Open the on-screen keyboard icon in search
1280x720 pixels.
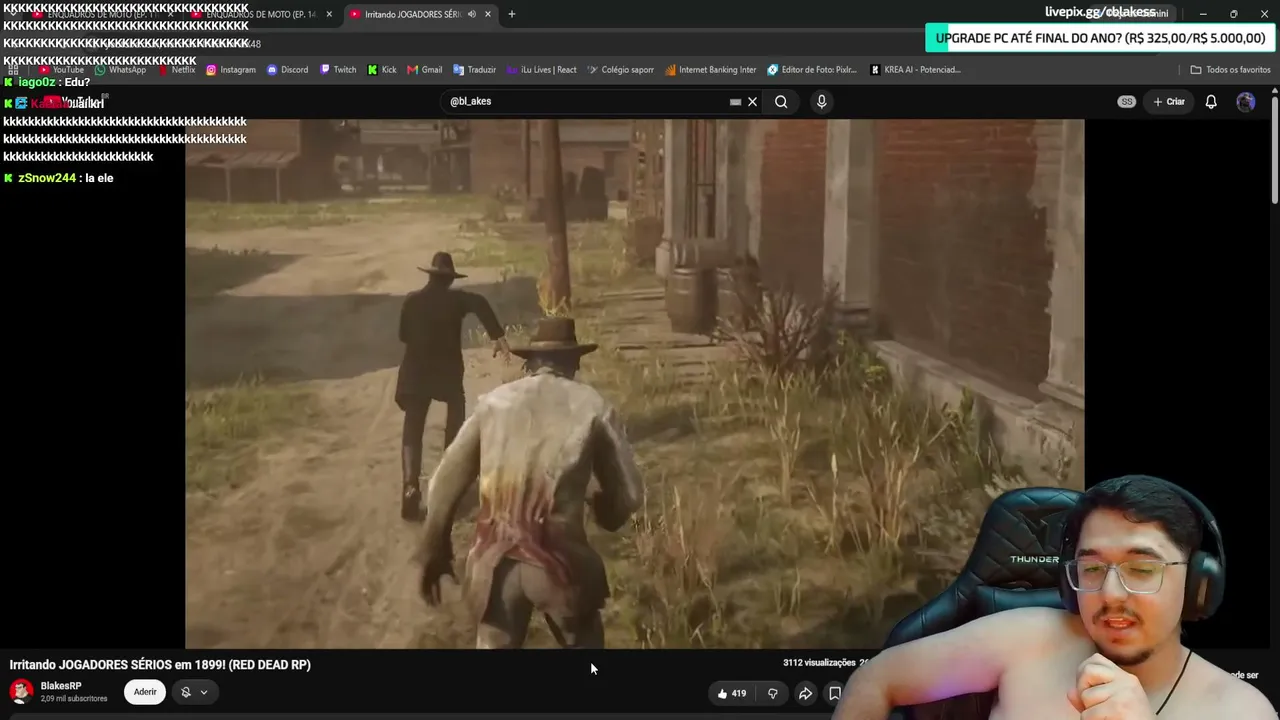point(736,101)
